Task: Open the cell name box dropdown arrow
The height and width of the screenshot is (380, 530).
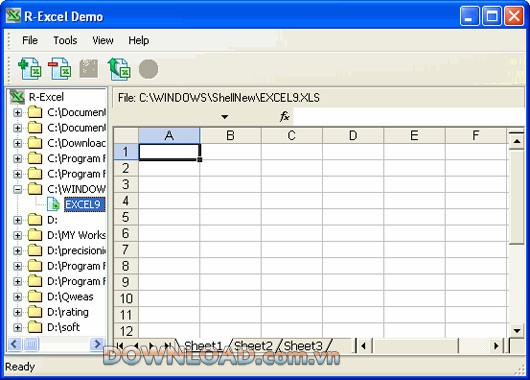Action: point(224,117)
